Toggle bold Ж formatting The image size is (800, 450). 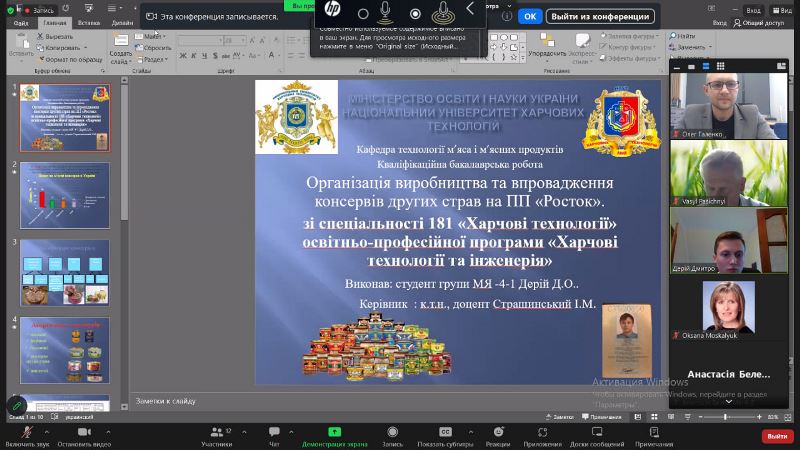pos(183,56)
